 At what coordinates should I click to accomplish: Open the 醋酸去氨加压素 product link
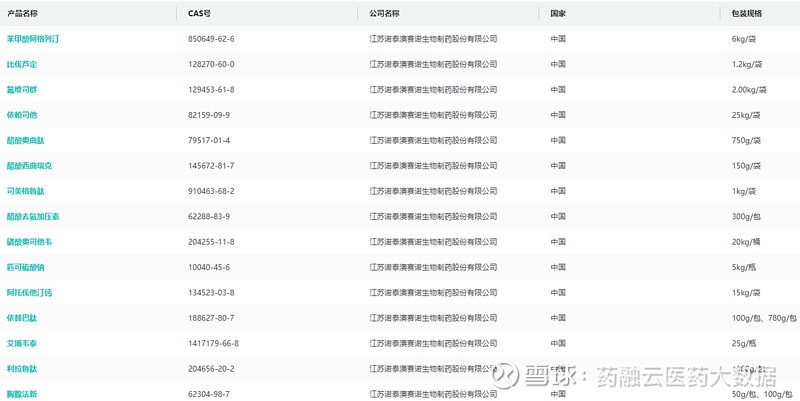pyautogui.click(x=33, y=216)
